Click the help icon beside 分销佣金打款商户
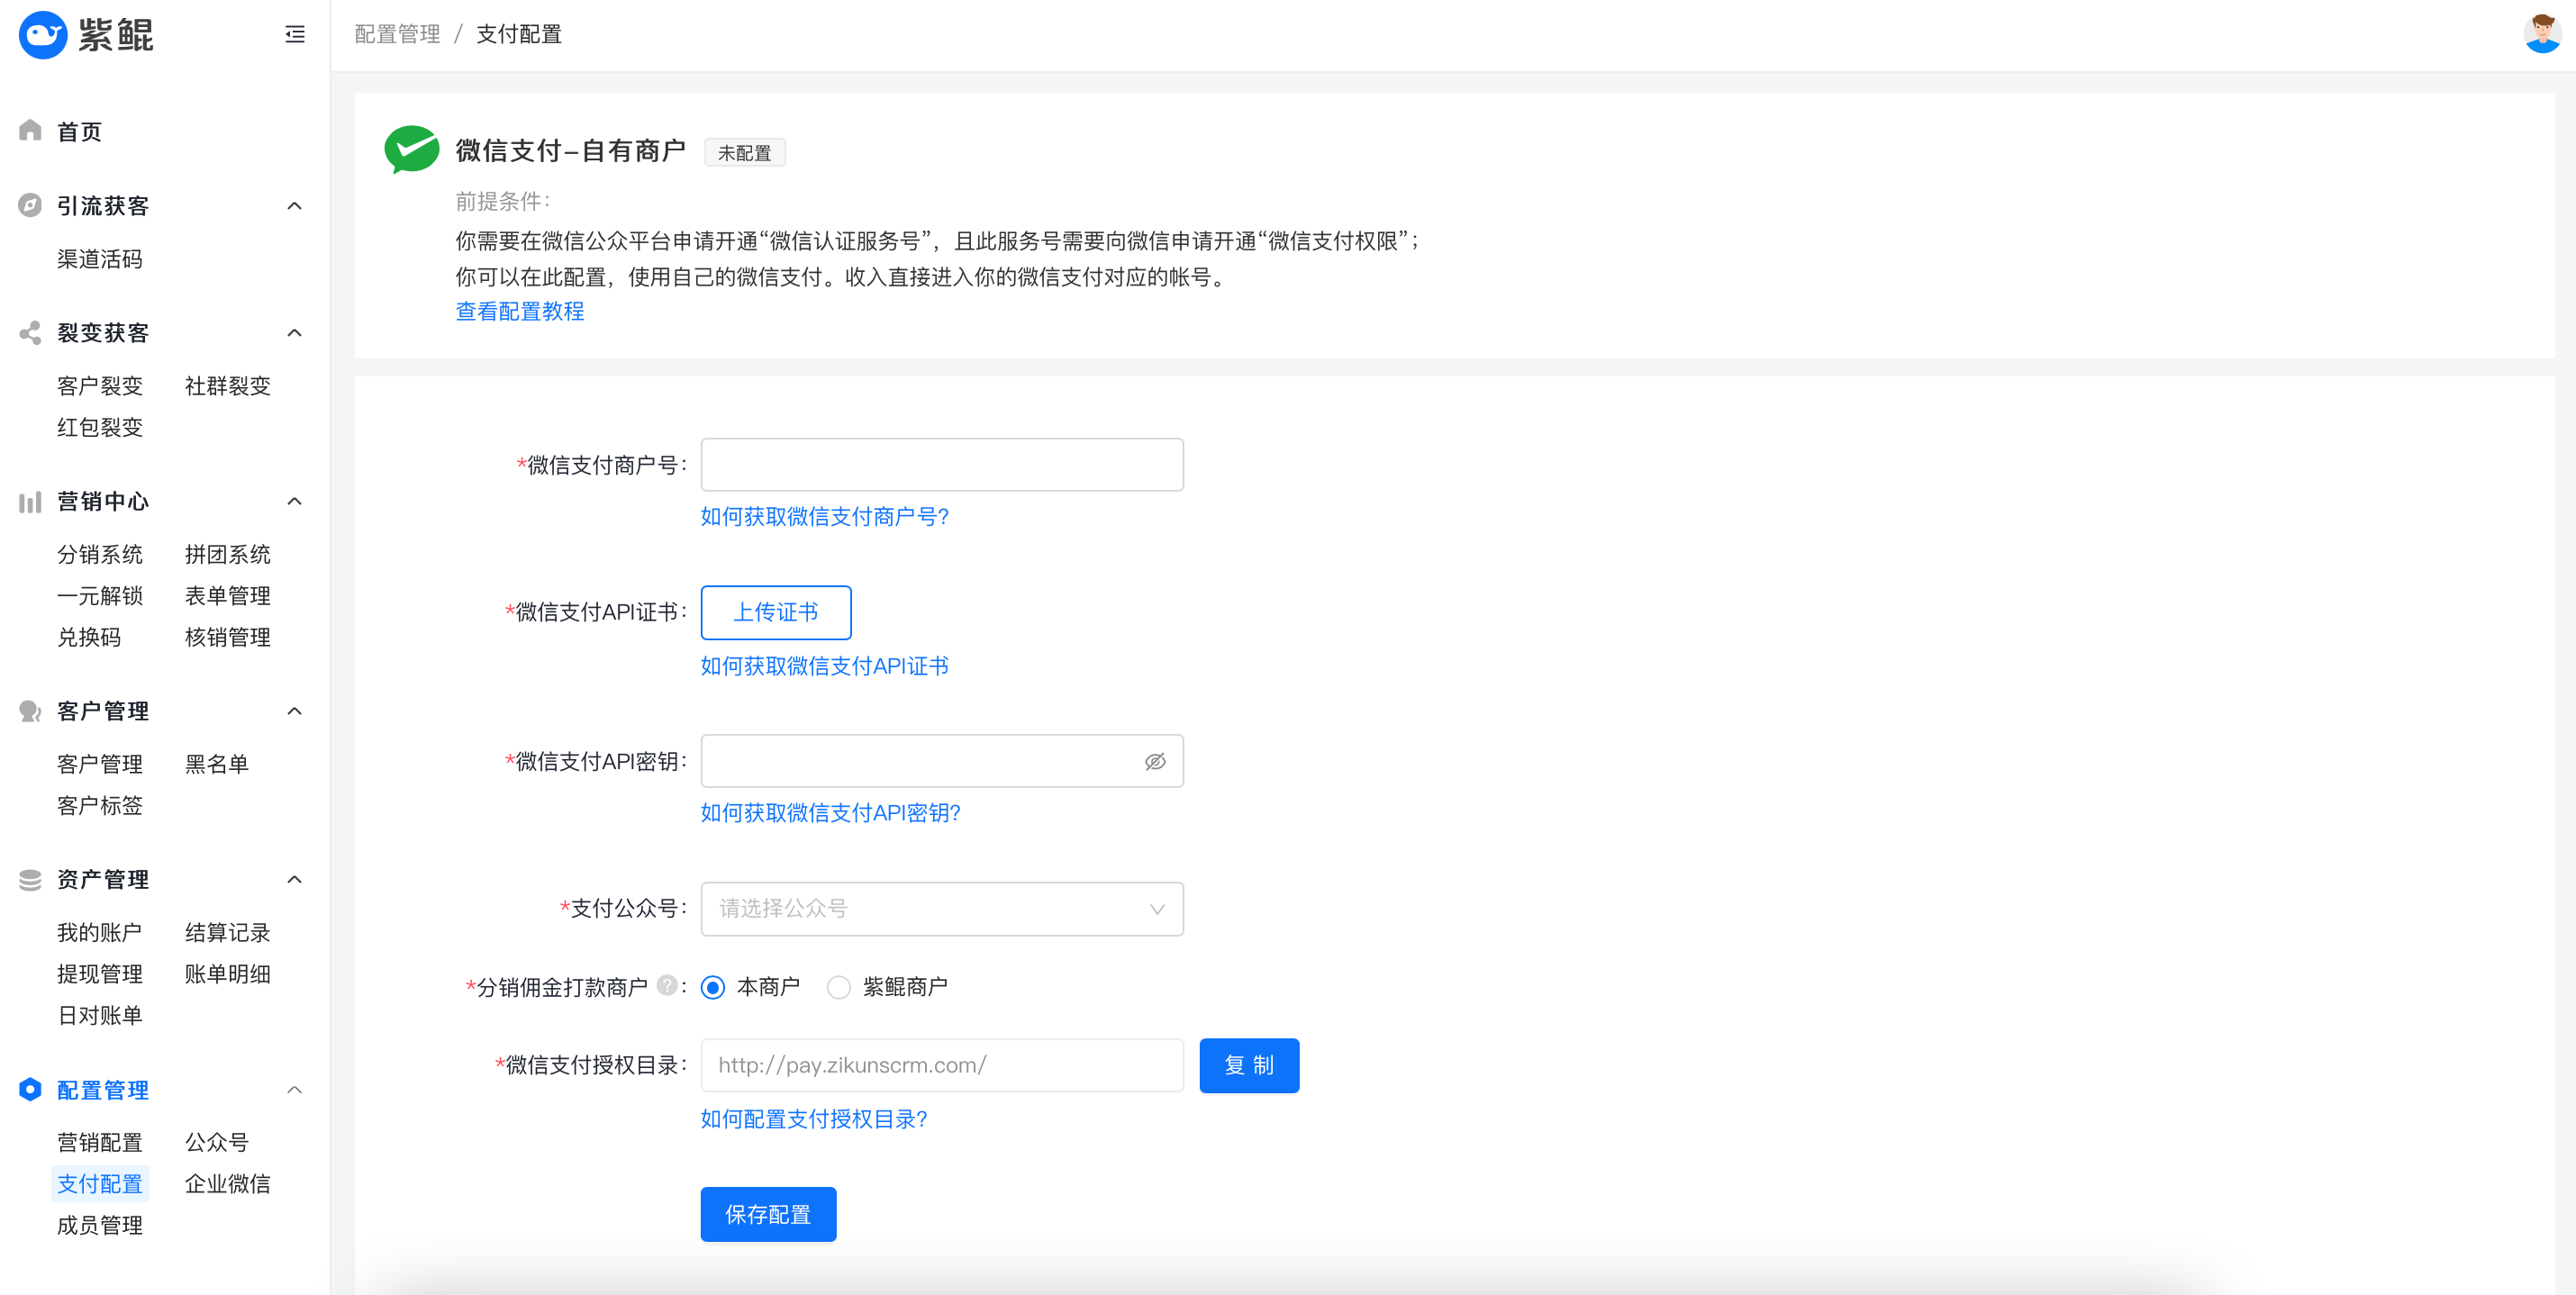The height and width of the screenshot is (1295, 2576). [667, 985]
